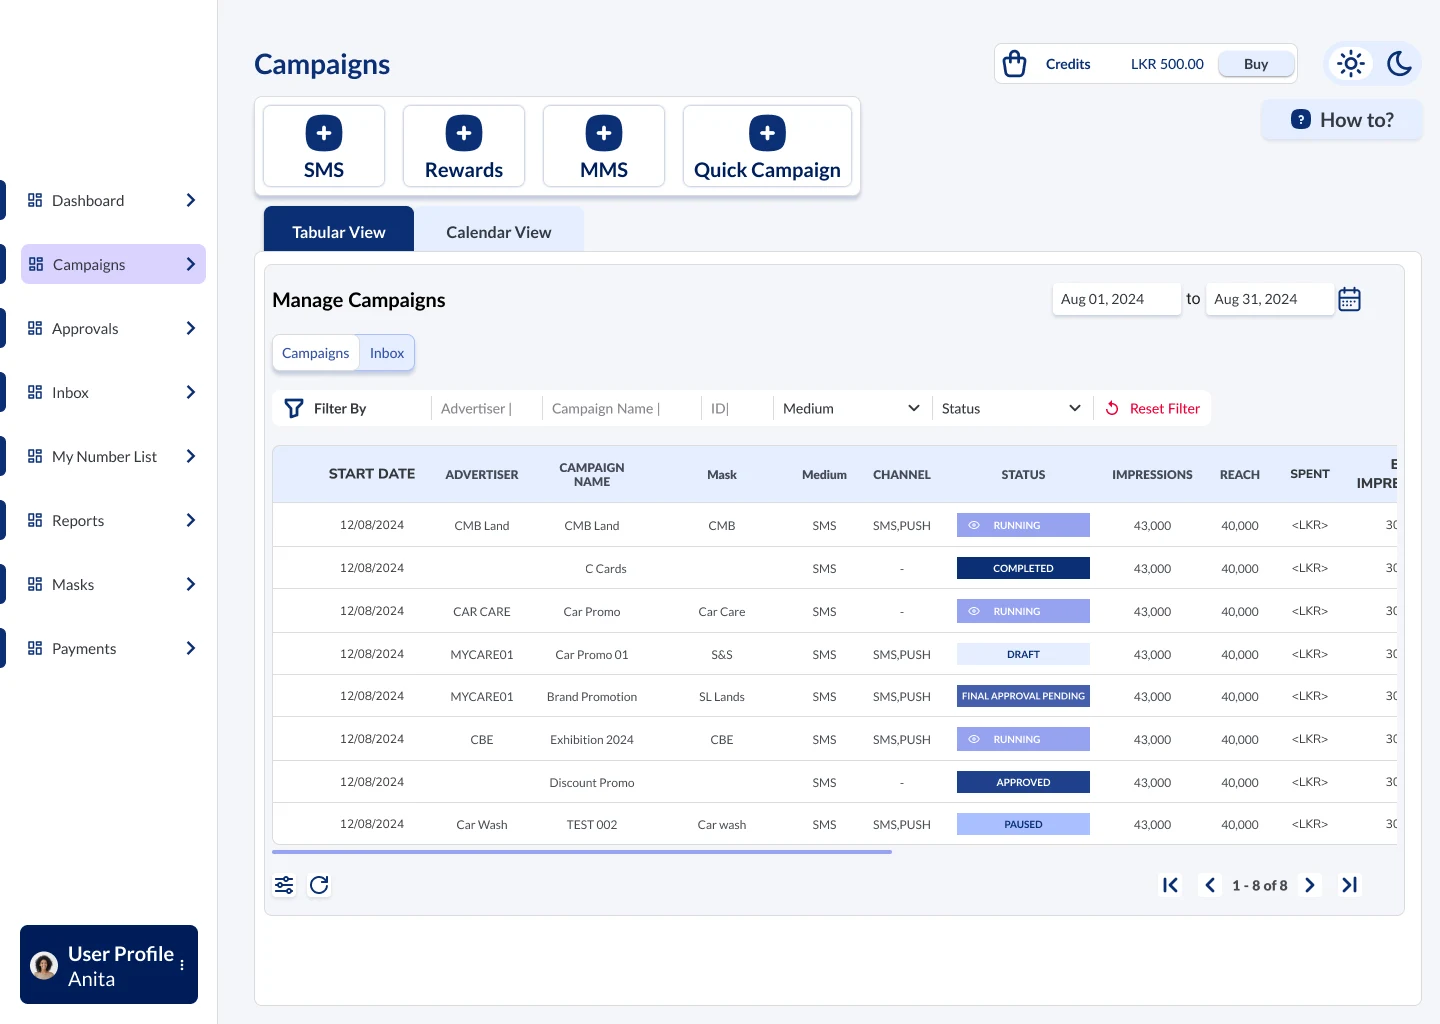The height and width of the screenshot is (1024, 1440).
Task: Click the Reset Filter circular arrow icon
Action: [x=1112, y=408]
